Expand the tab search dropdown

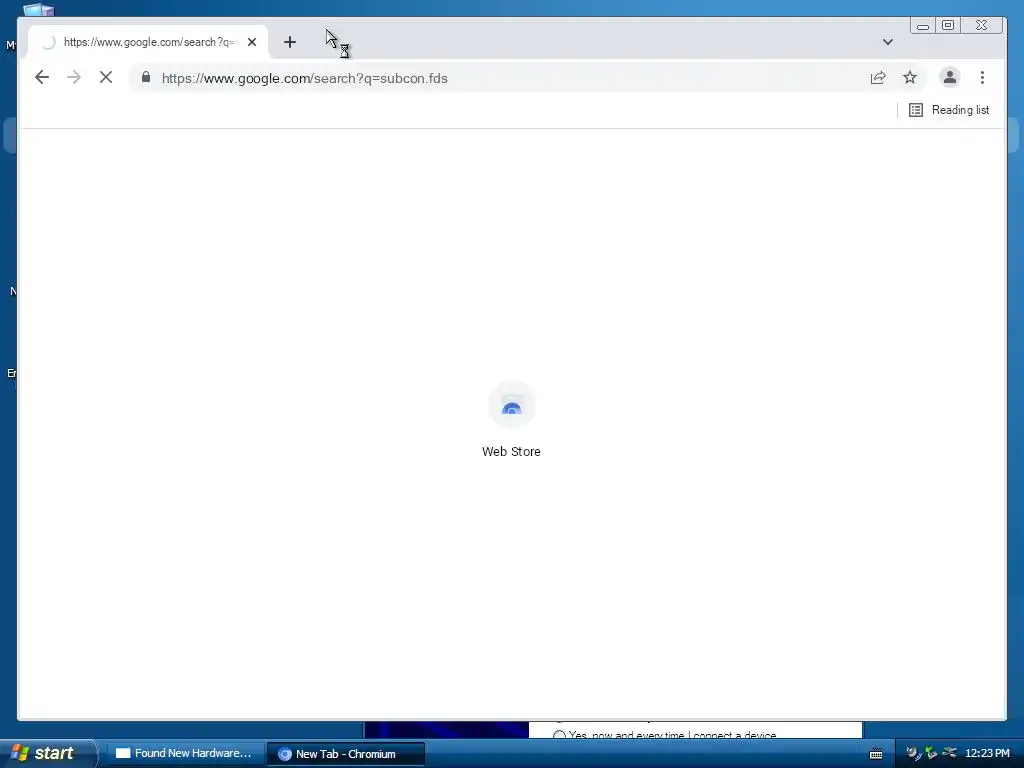point(888,42)
